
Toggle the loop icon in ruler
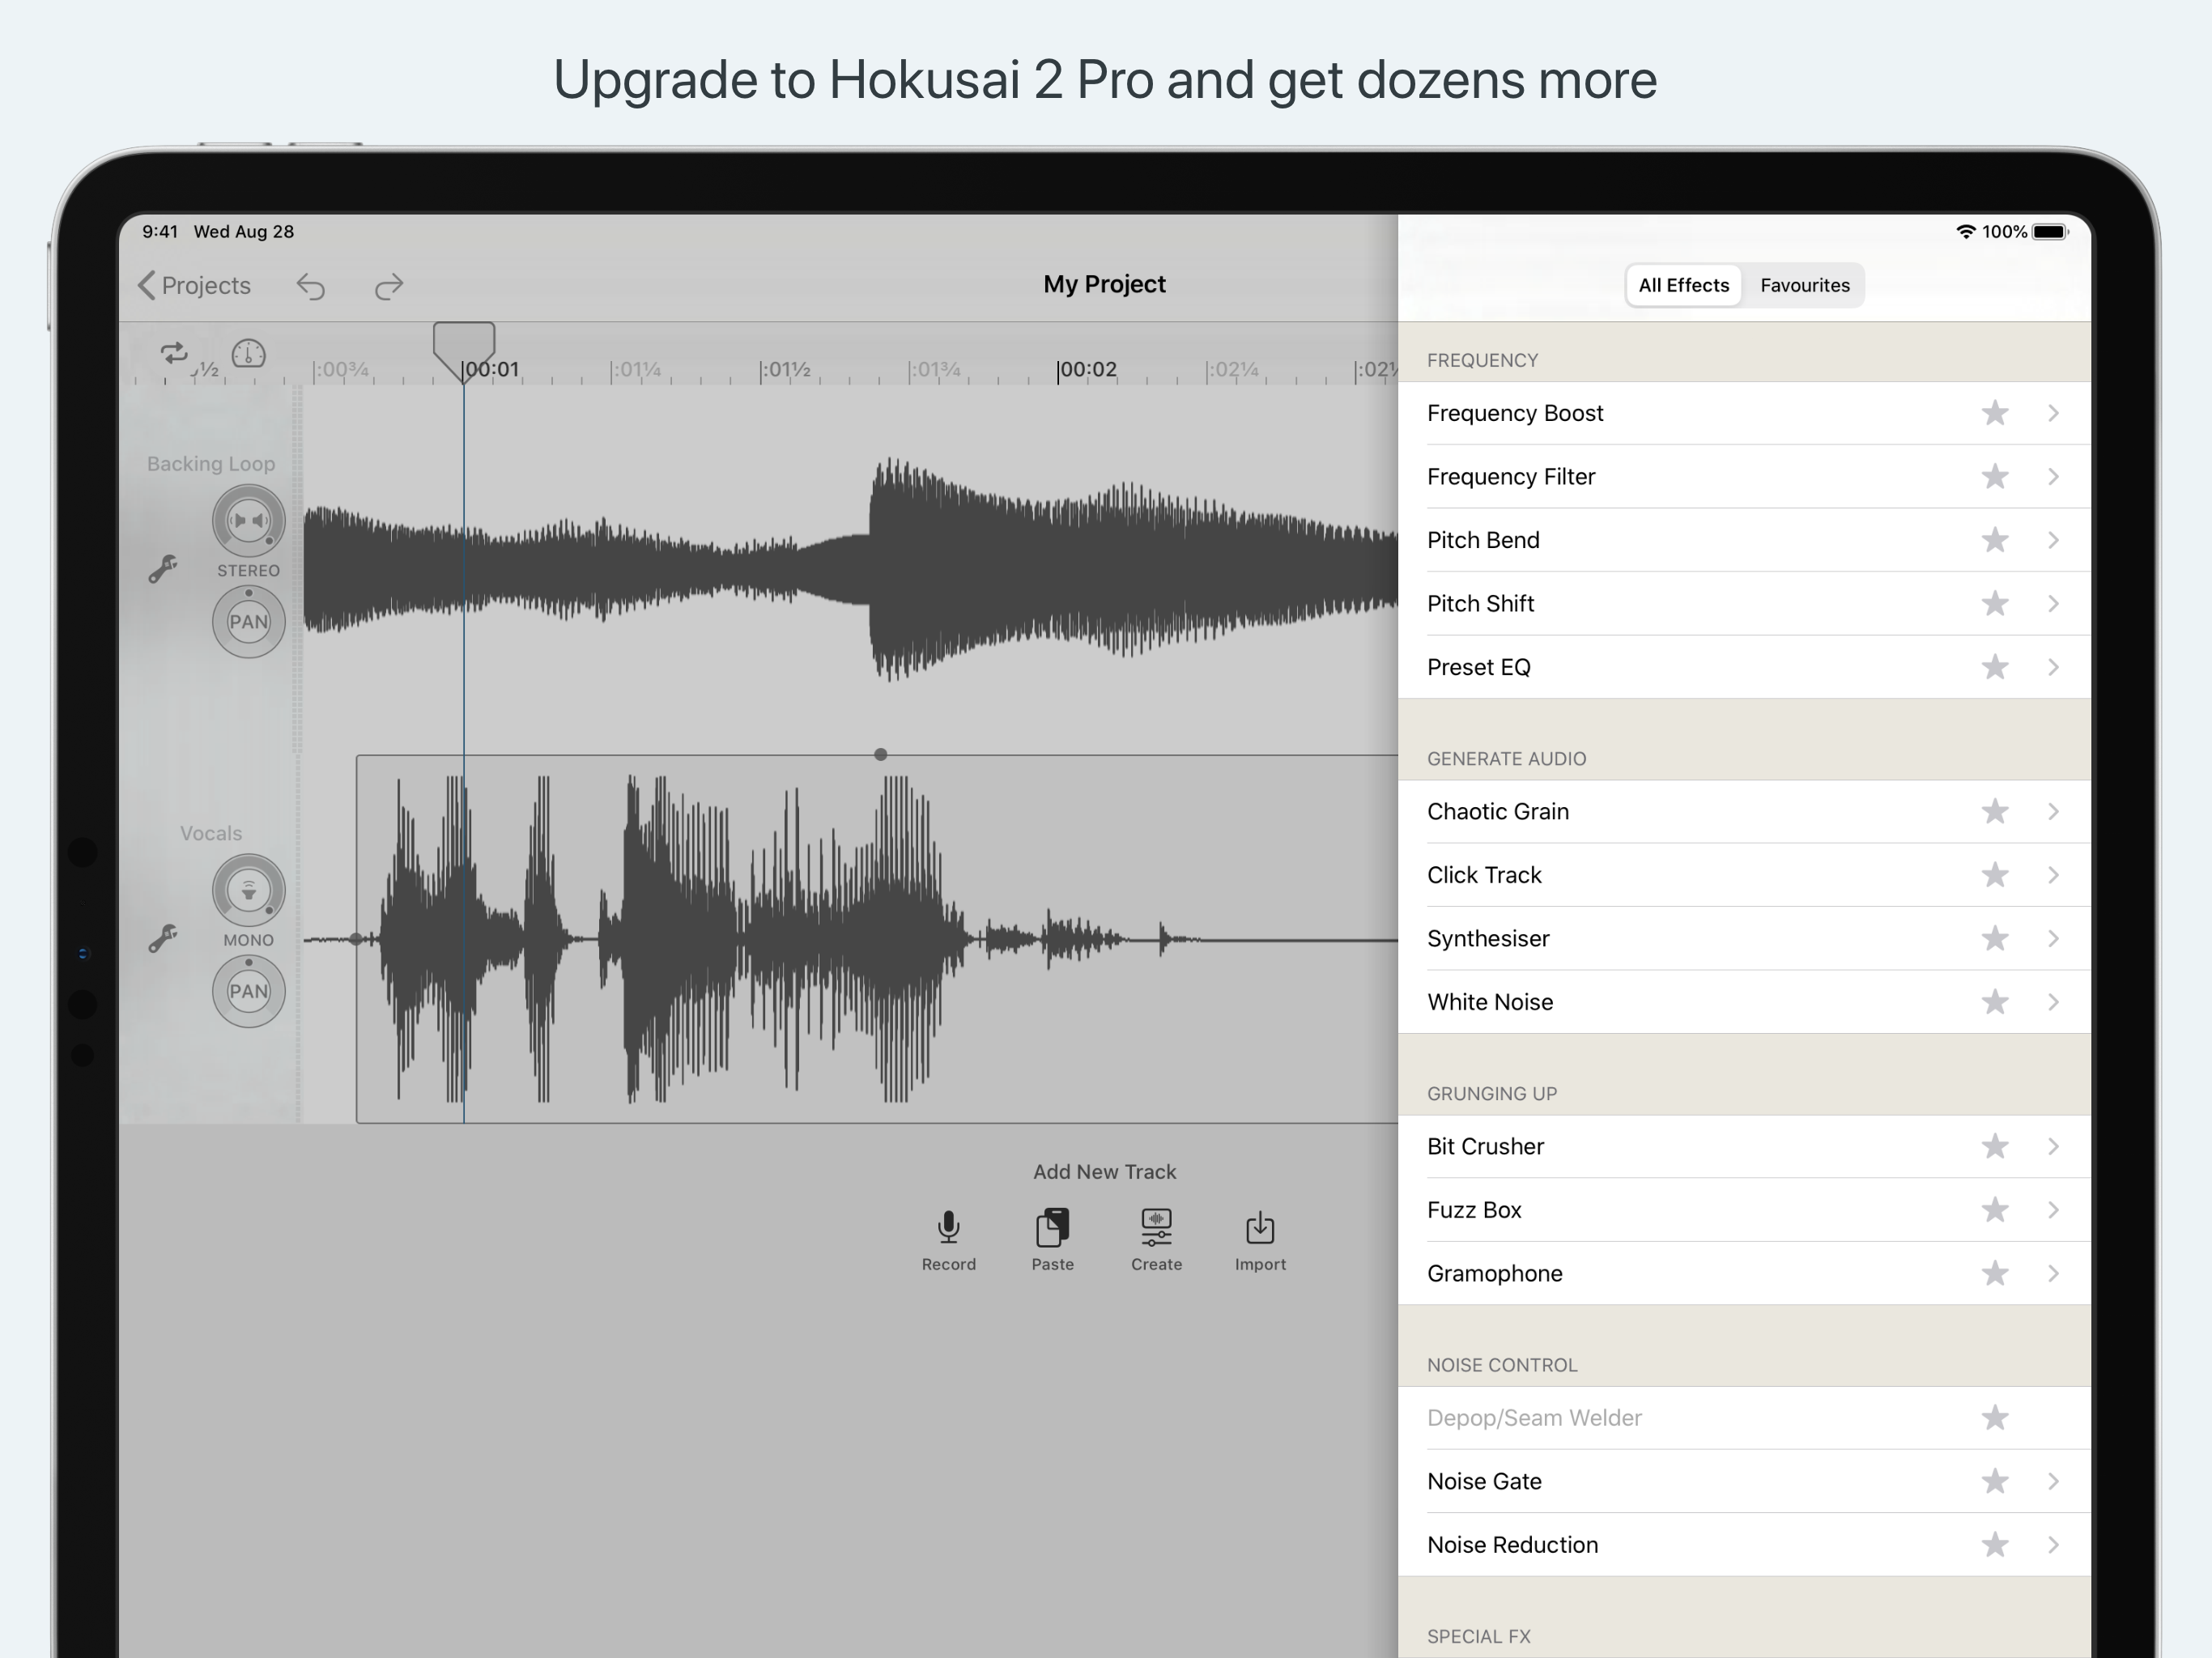point(174,353)
